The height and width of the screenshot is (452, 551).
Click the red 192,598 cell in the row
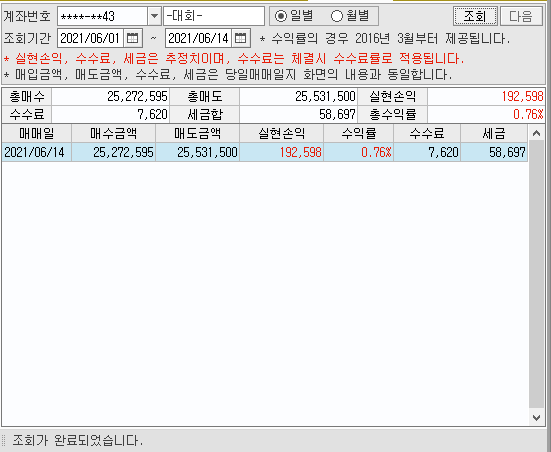click(281, 152)
